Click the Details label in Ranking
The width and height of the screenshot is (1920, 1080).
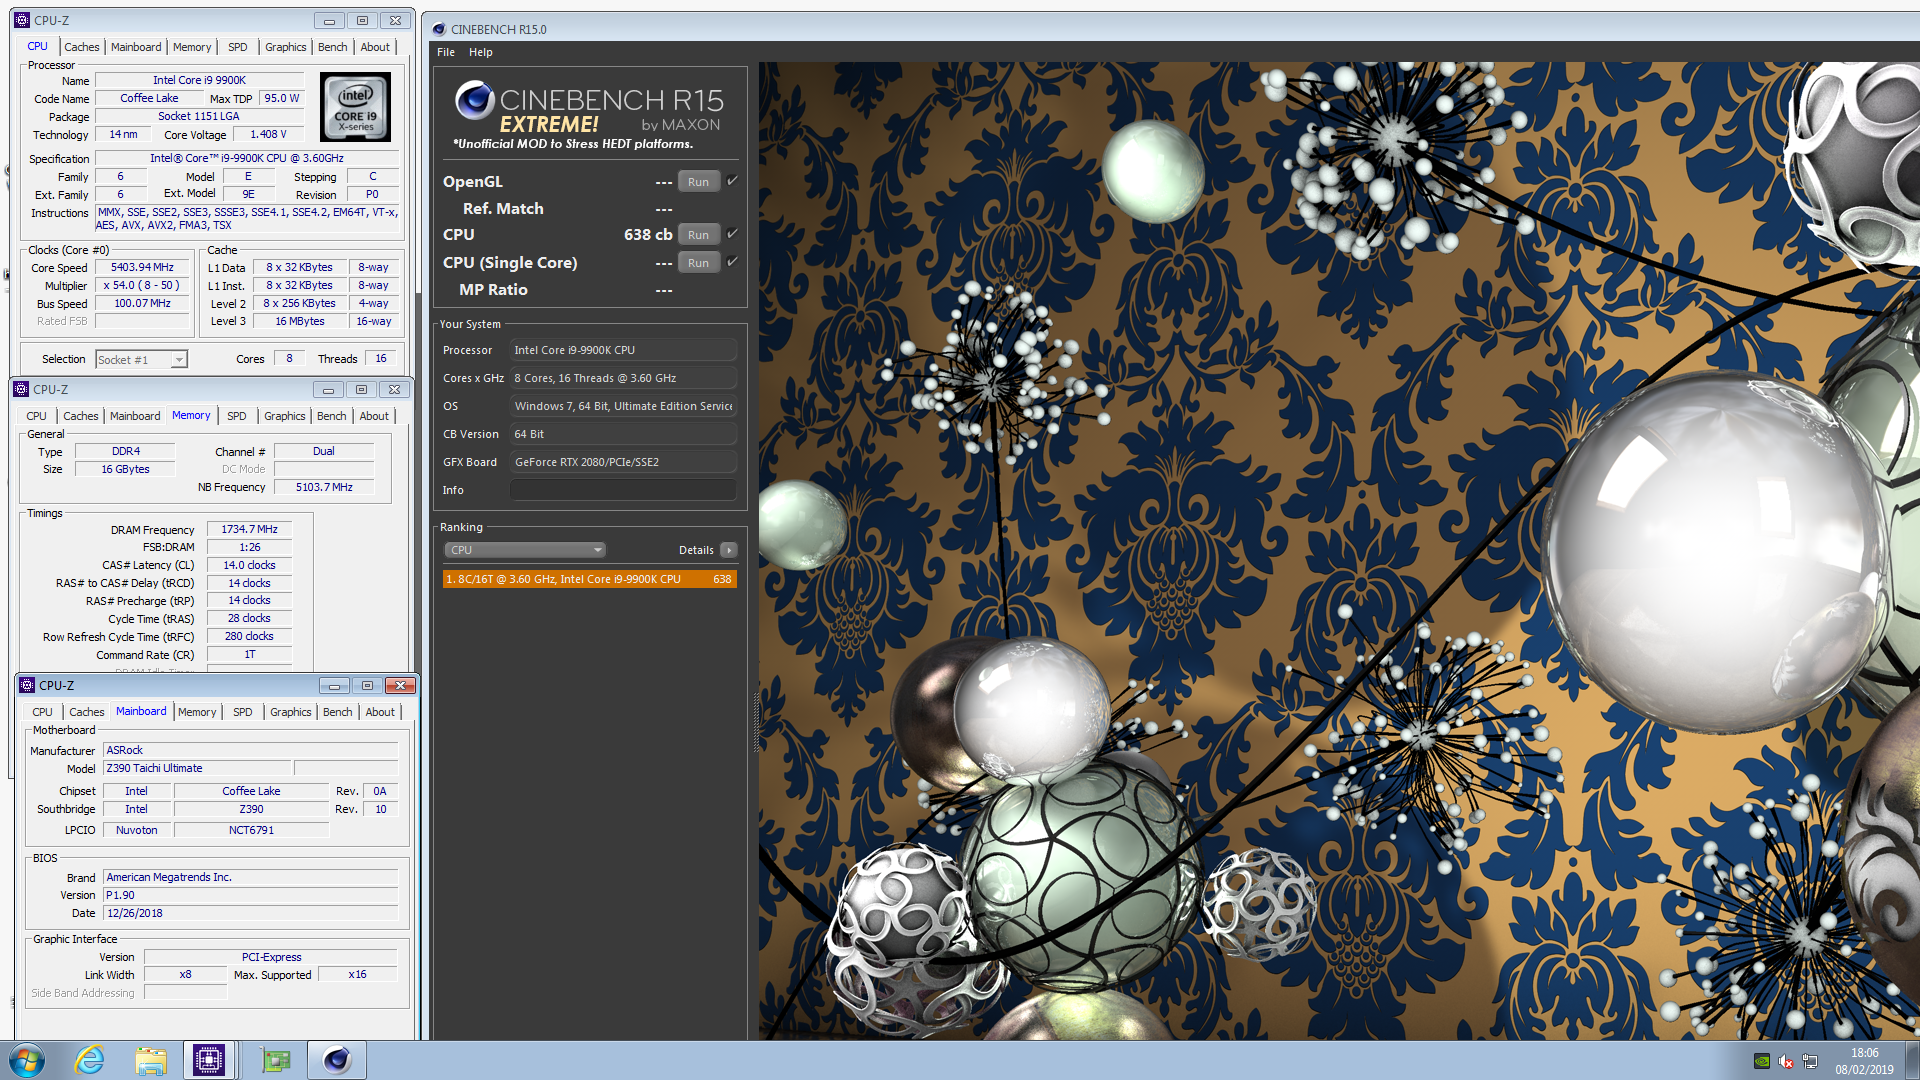pos(696,550)
